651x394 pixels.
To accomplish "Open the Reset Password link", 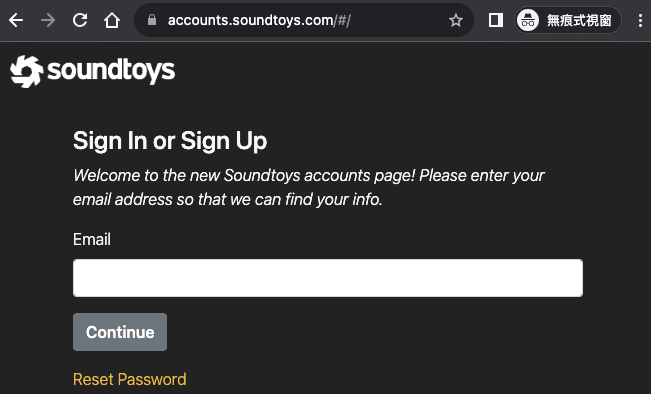I will 130,379.
